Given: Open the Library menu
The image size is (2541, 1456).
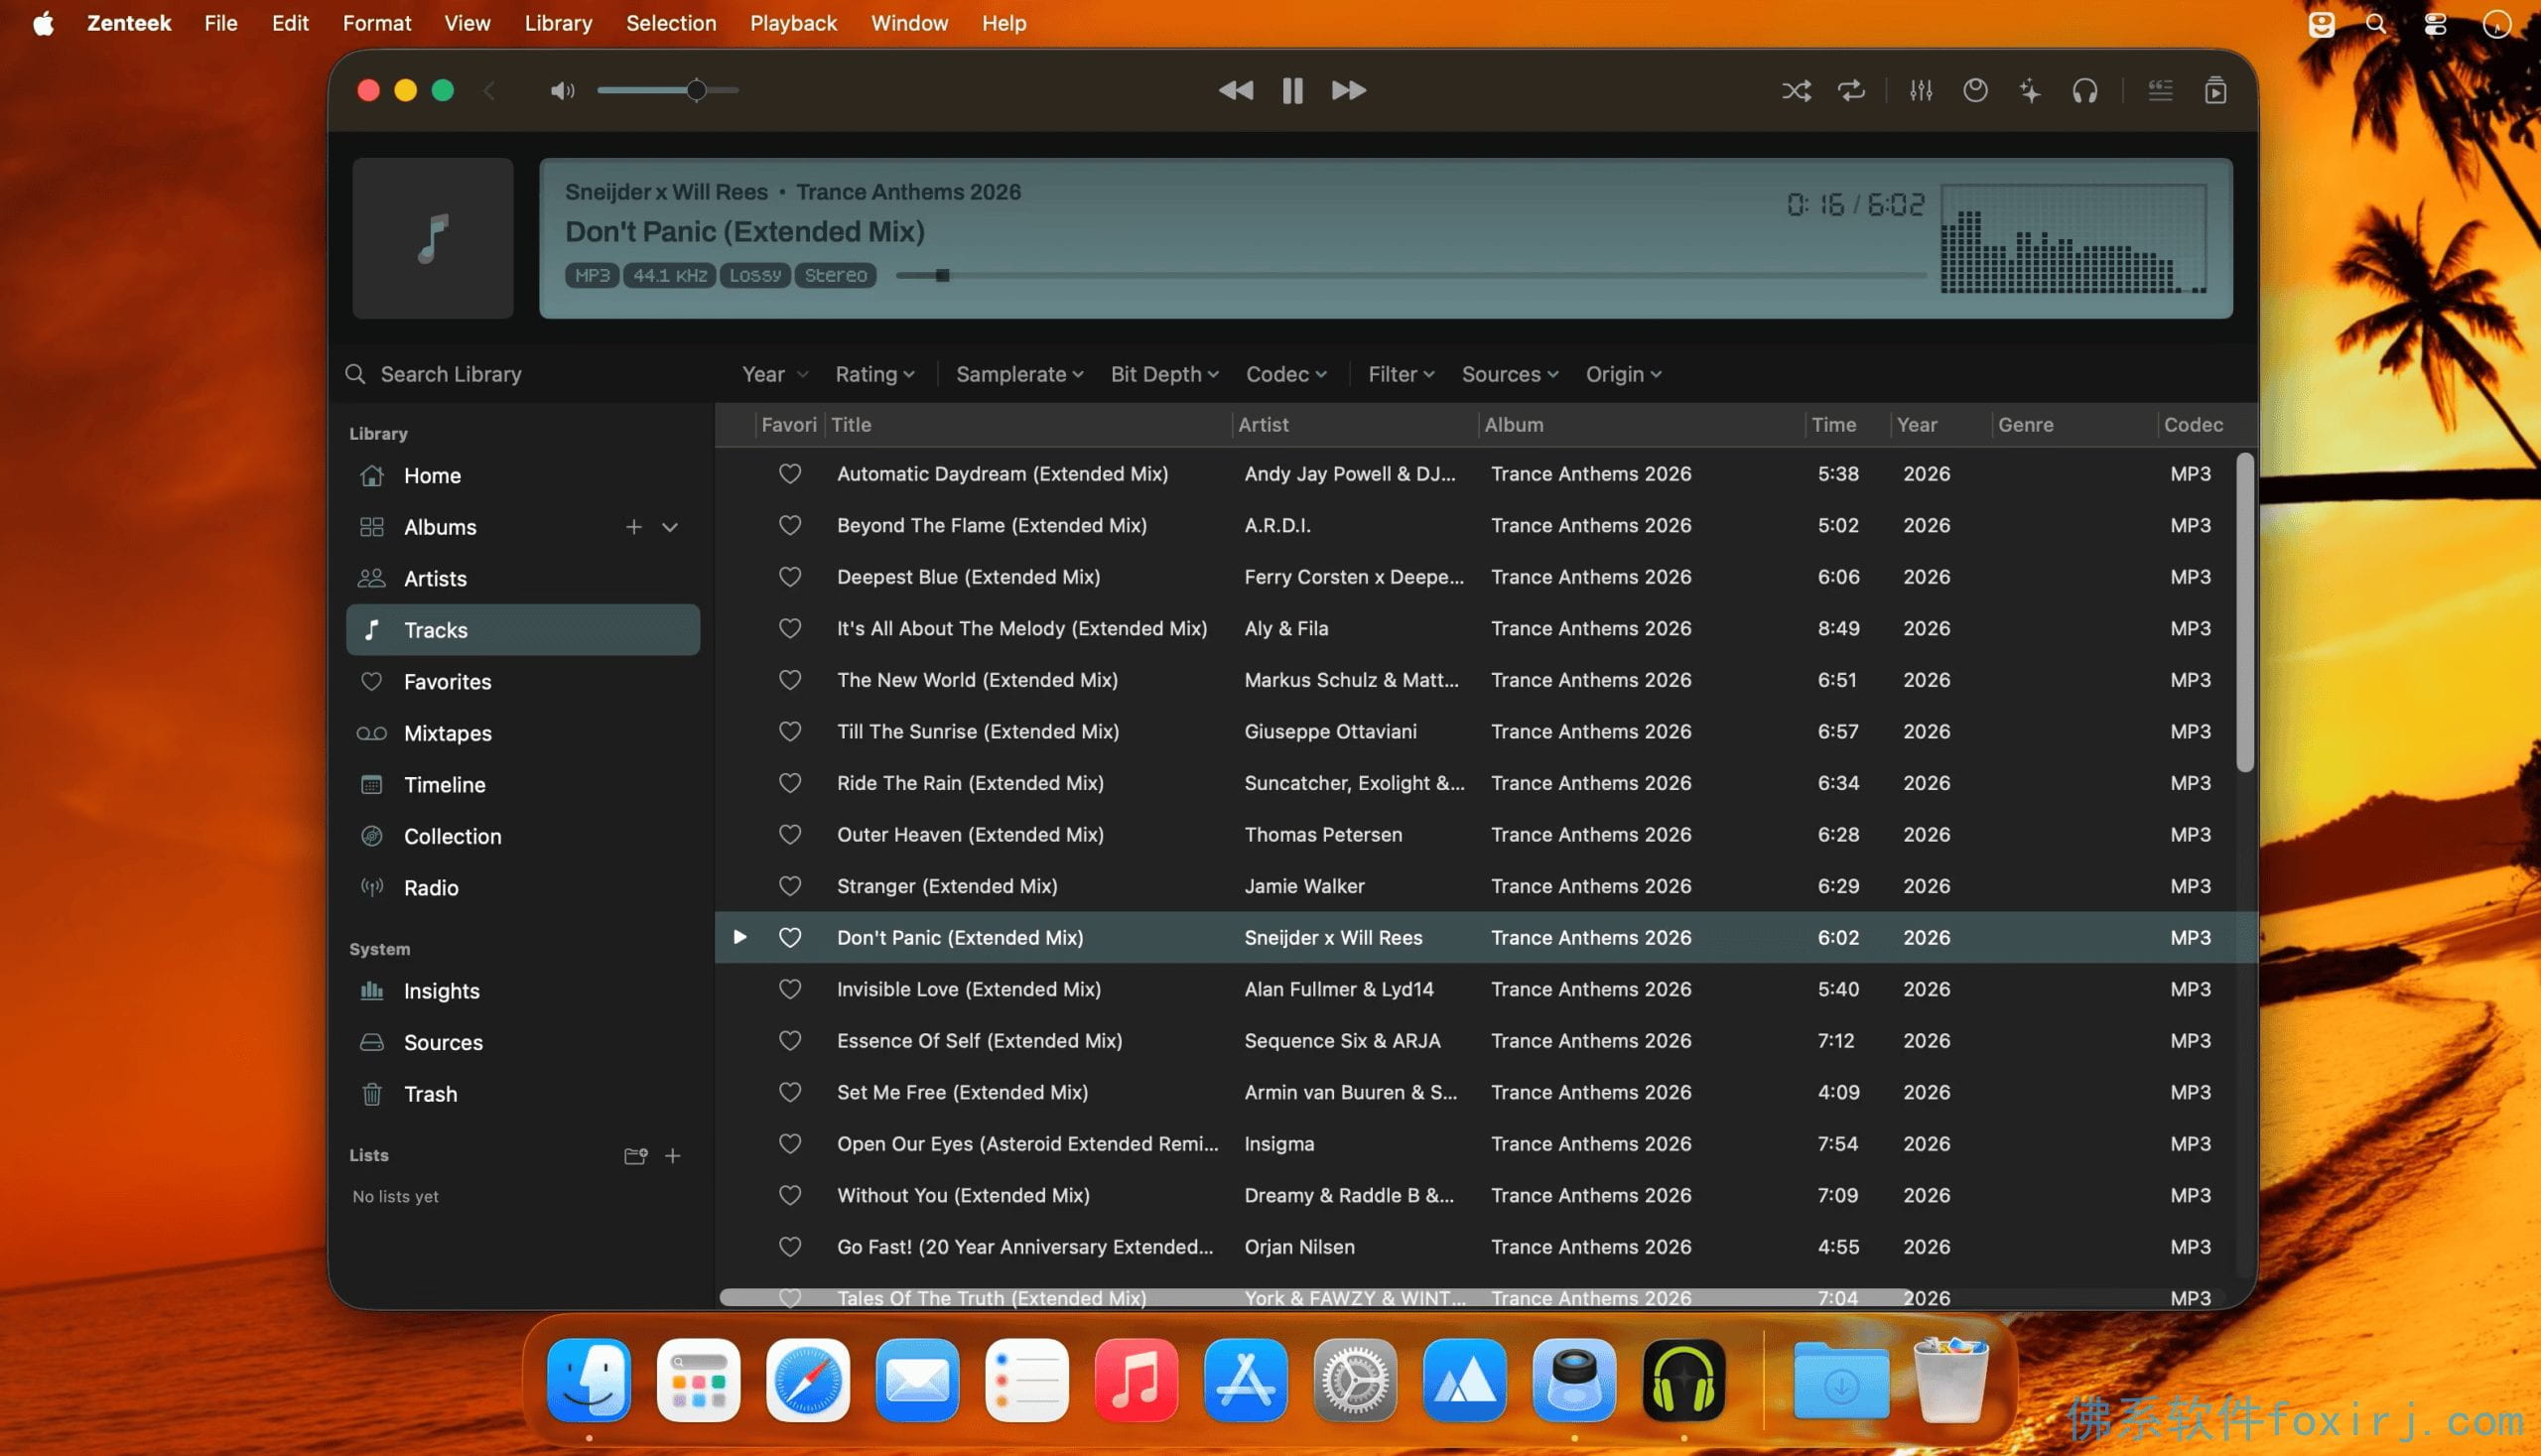Looking at the screenshot, I should (558, 23).
